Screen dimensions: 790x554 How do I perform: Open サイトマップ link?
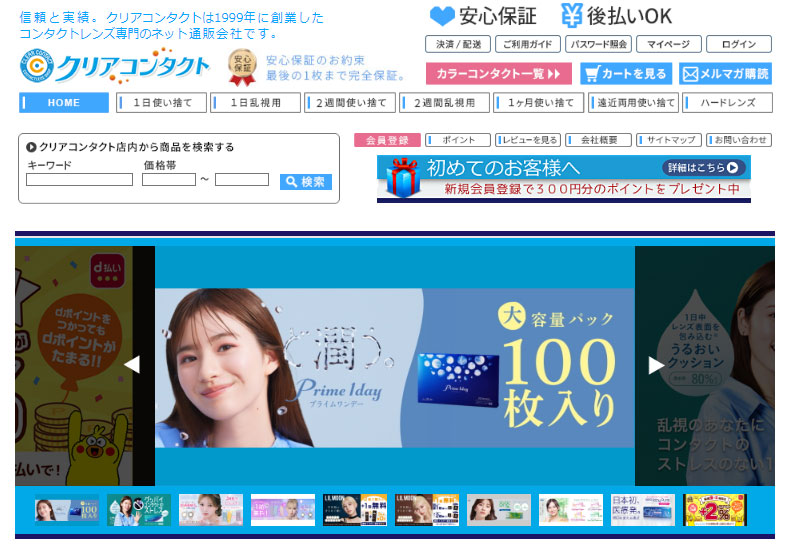[669, 140]
